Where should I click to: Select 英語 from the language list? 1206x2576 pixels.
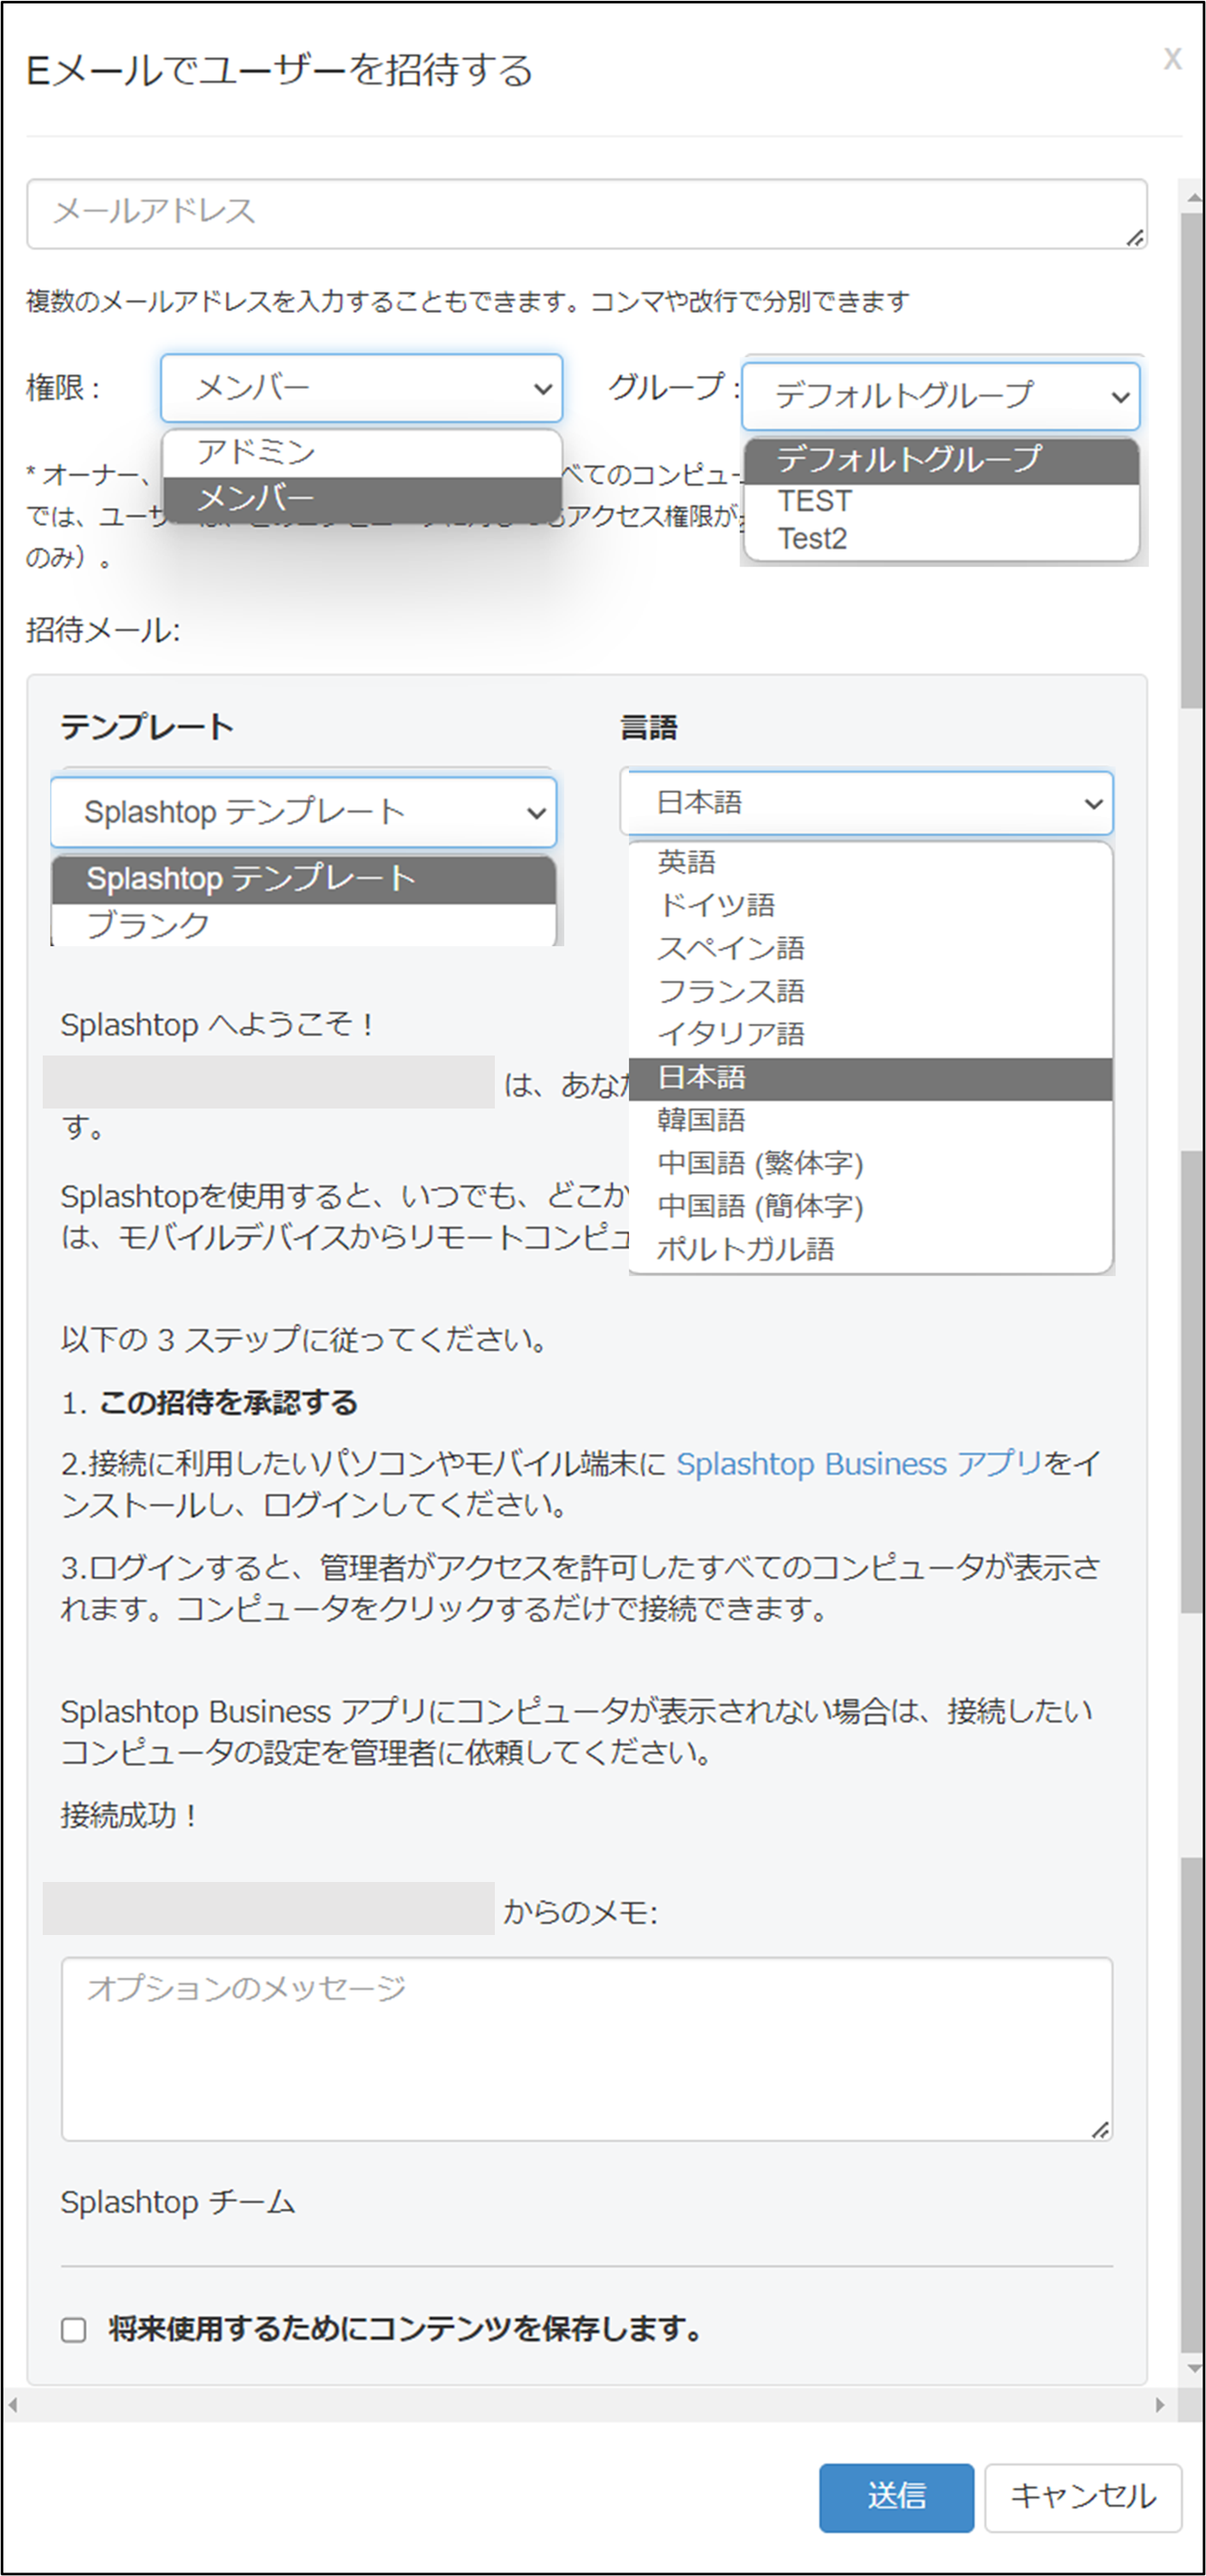point(686,862)
